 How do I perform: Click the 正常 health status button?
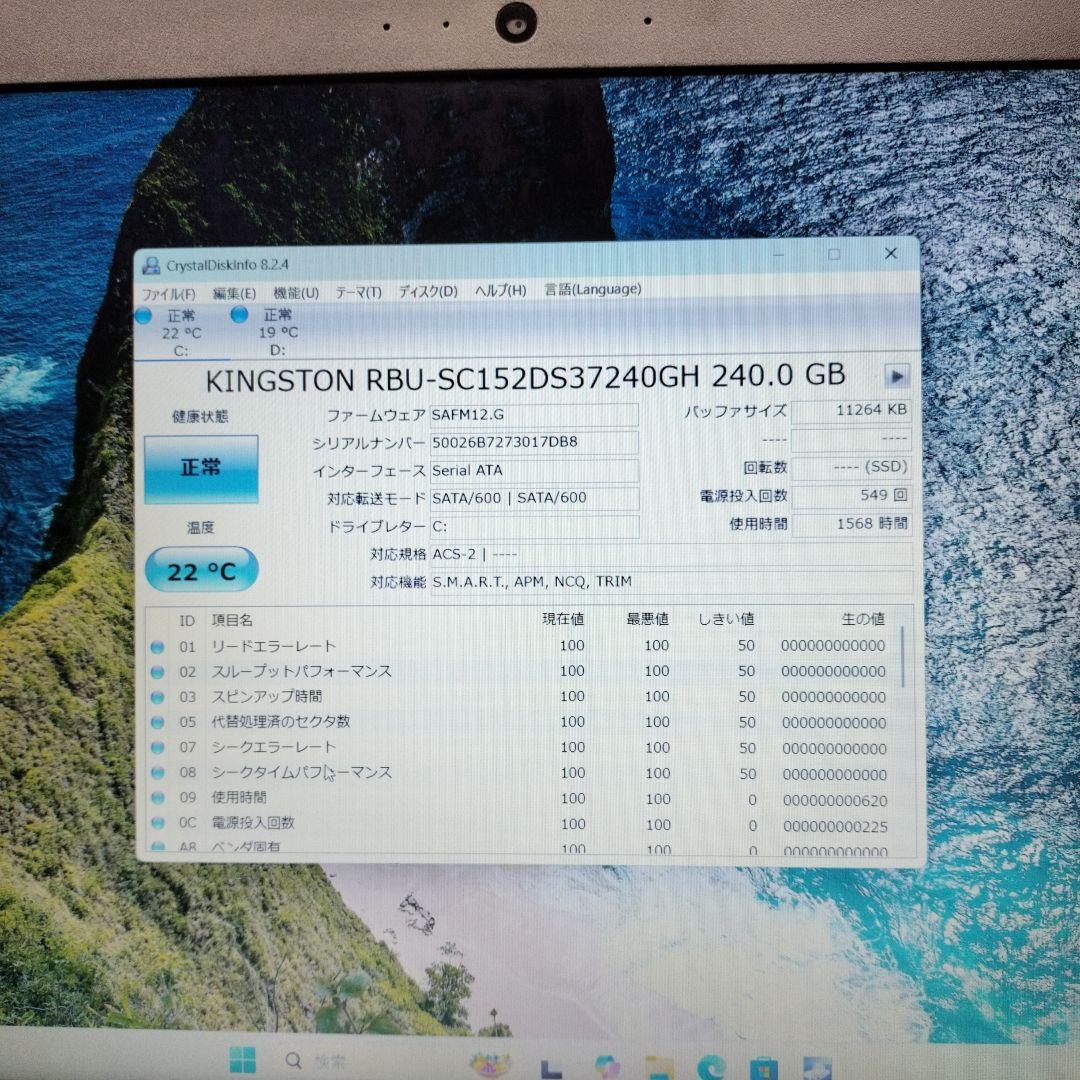pos(201,468)
